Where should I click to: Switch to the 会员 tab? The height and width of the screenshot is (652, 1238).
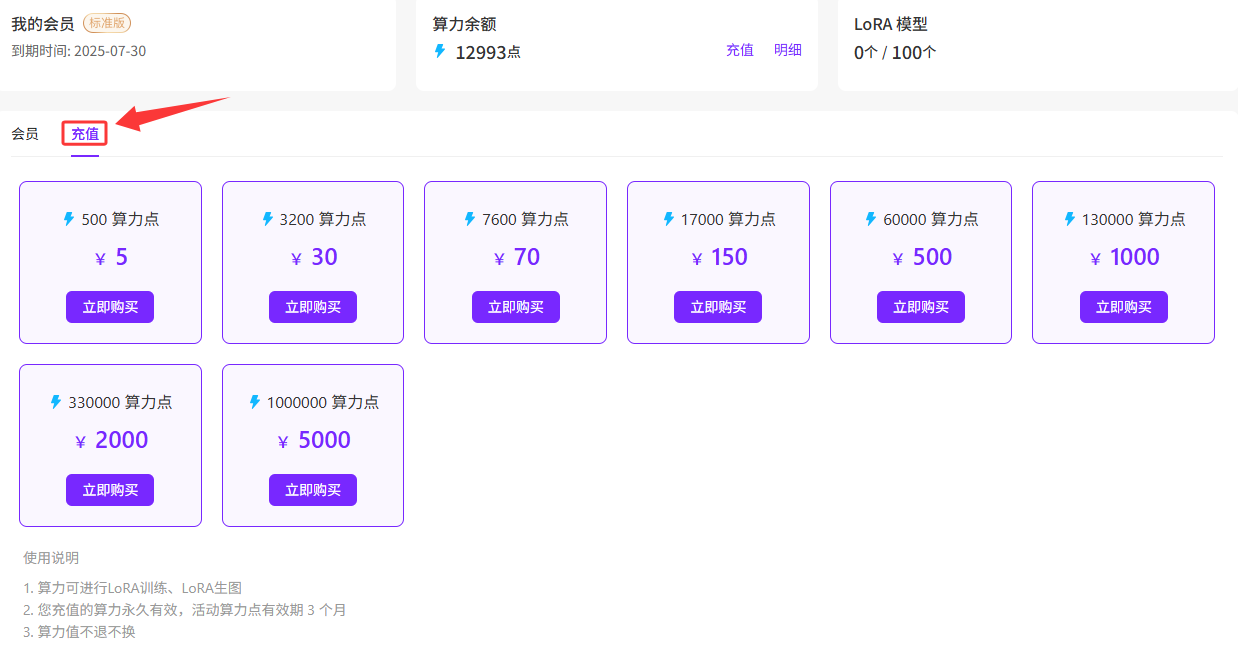(x=25, y=133)
